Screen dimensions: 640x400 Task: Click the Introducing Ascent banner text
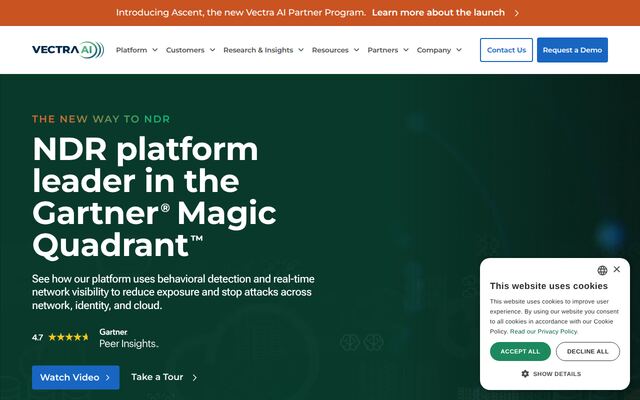241,13
